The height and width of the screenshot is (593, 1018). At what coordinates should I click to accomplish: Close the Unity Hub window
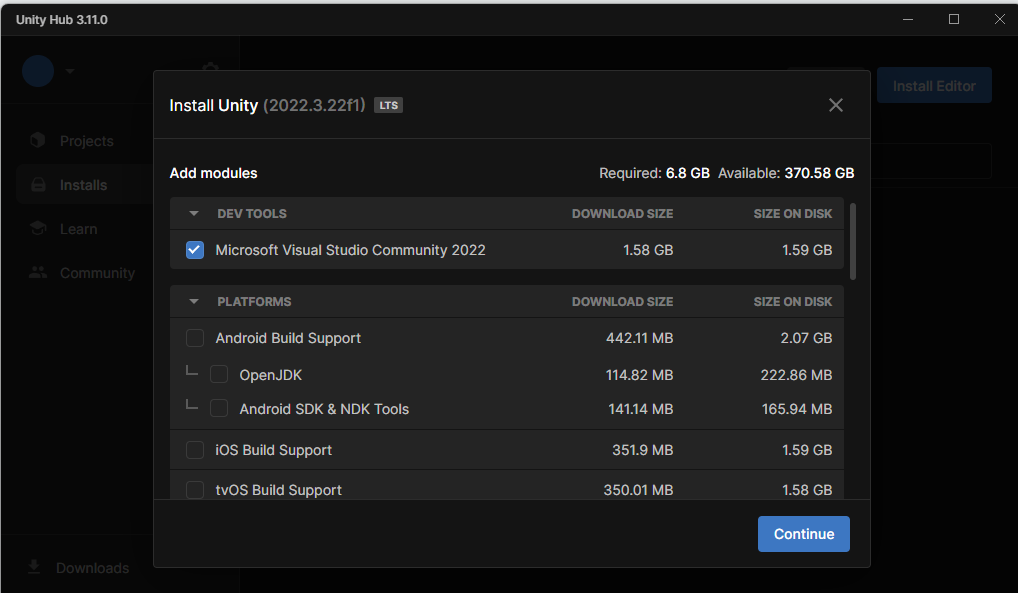coord(1000,19)
